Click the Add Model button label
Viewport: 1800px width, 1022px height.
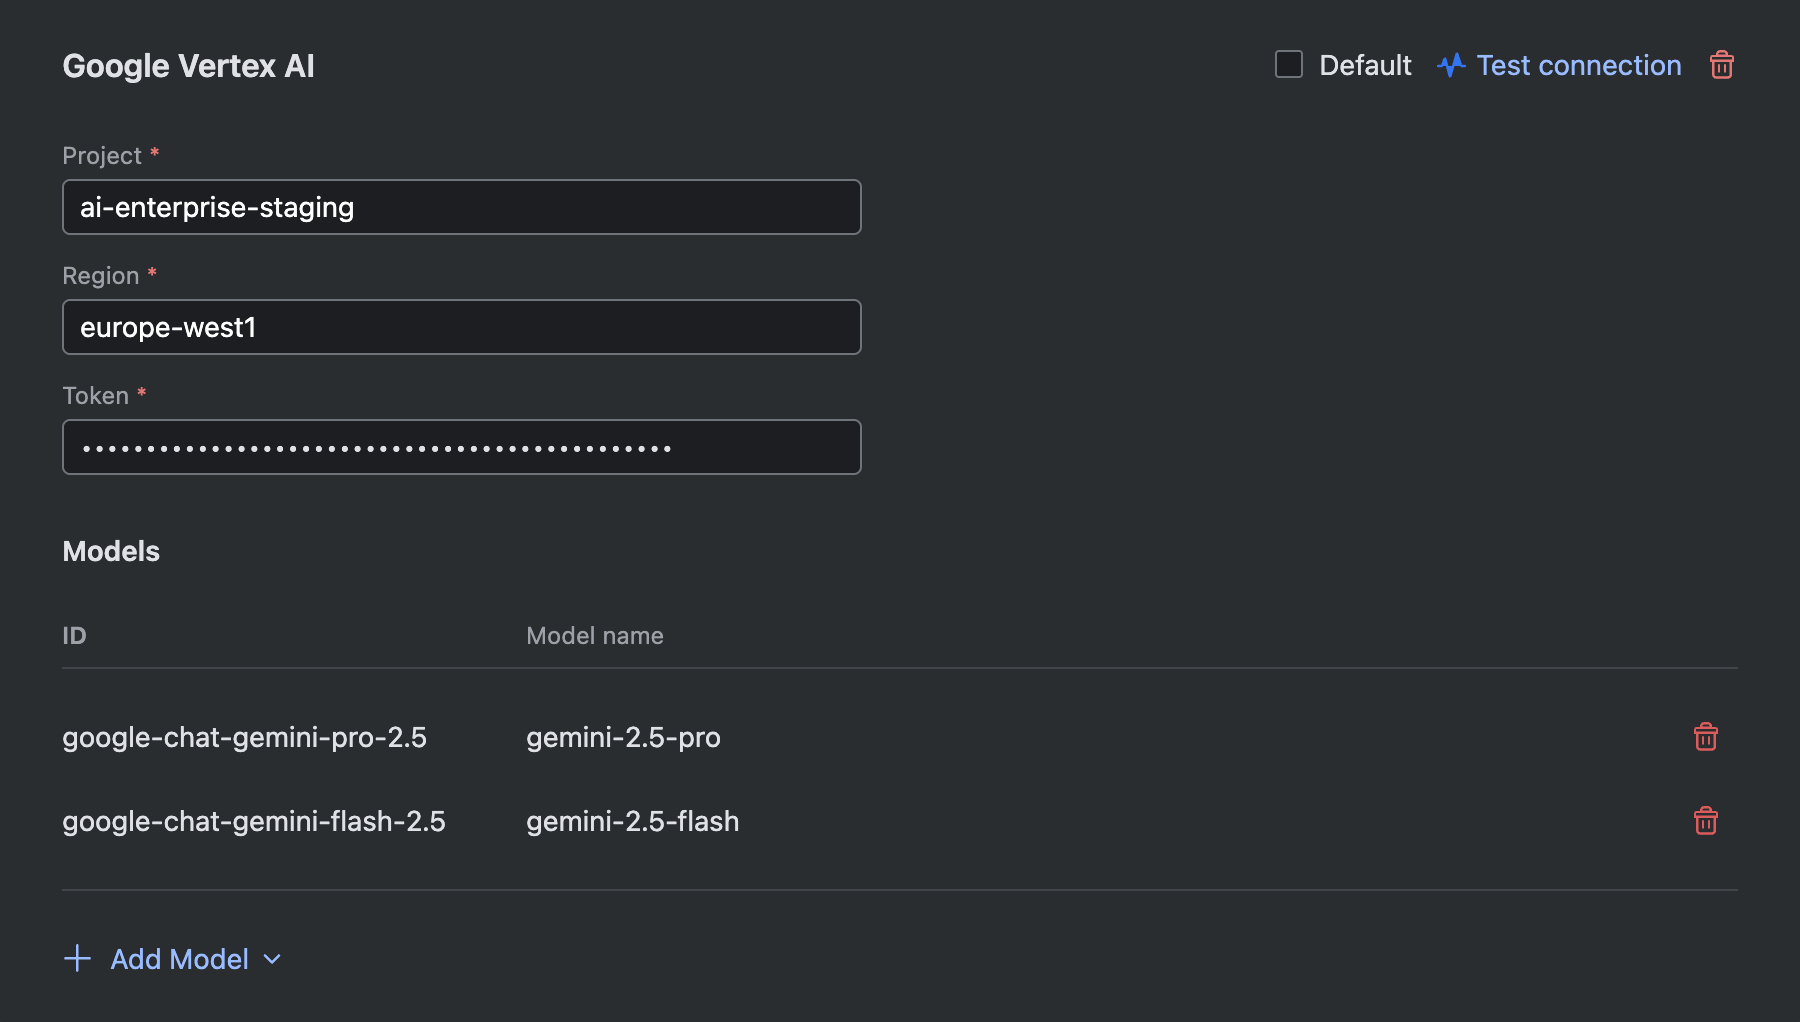[x=179, y=959]
